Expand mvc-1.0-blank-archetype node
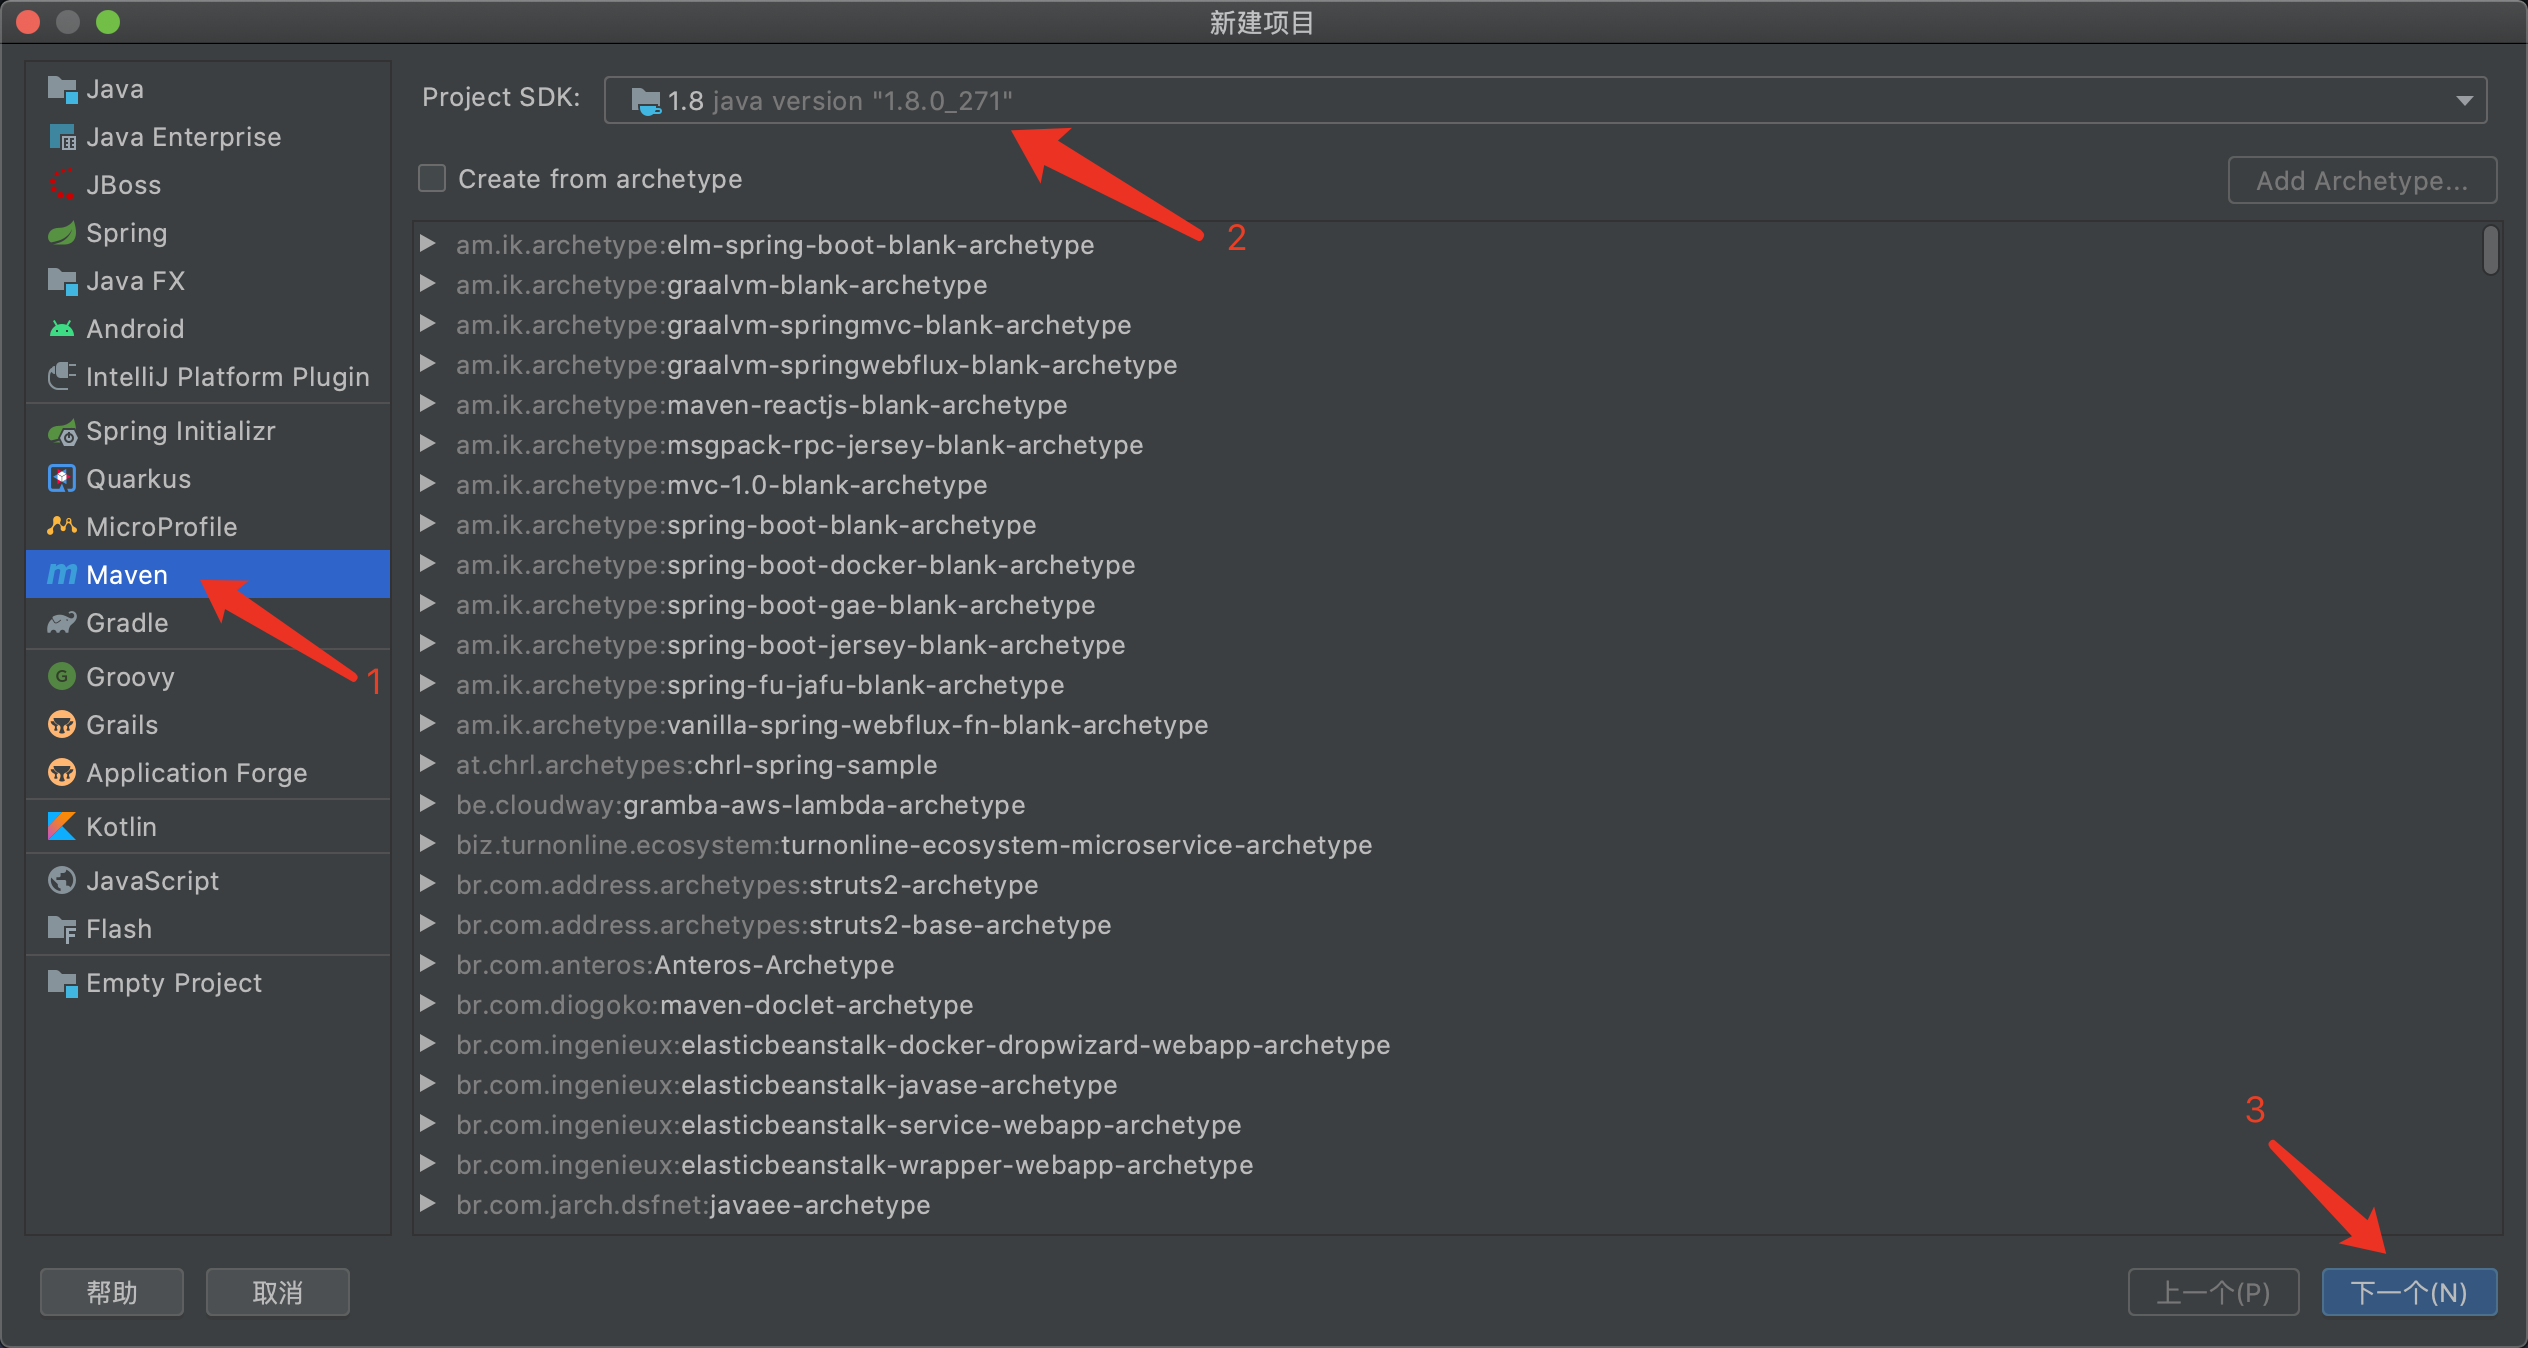The width and height of the screenshot is (2528, 1348). pyautogui.click(x=428, y=483)
